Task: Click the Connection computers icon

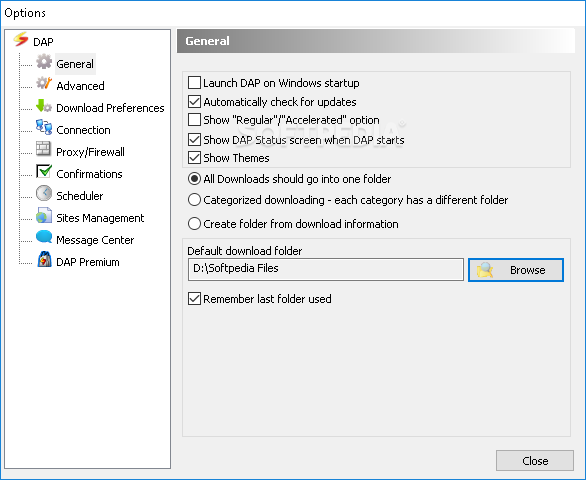Action: 44,127
